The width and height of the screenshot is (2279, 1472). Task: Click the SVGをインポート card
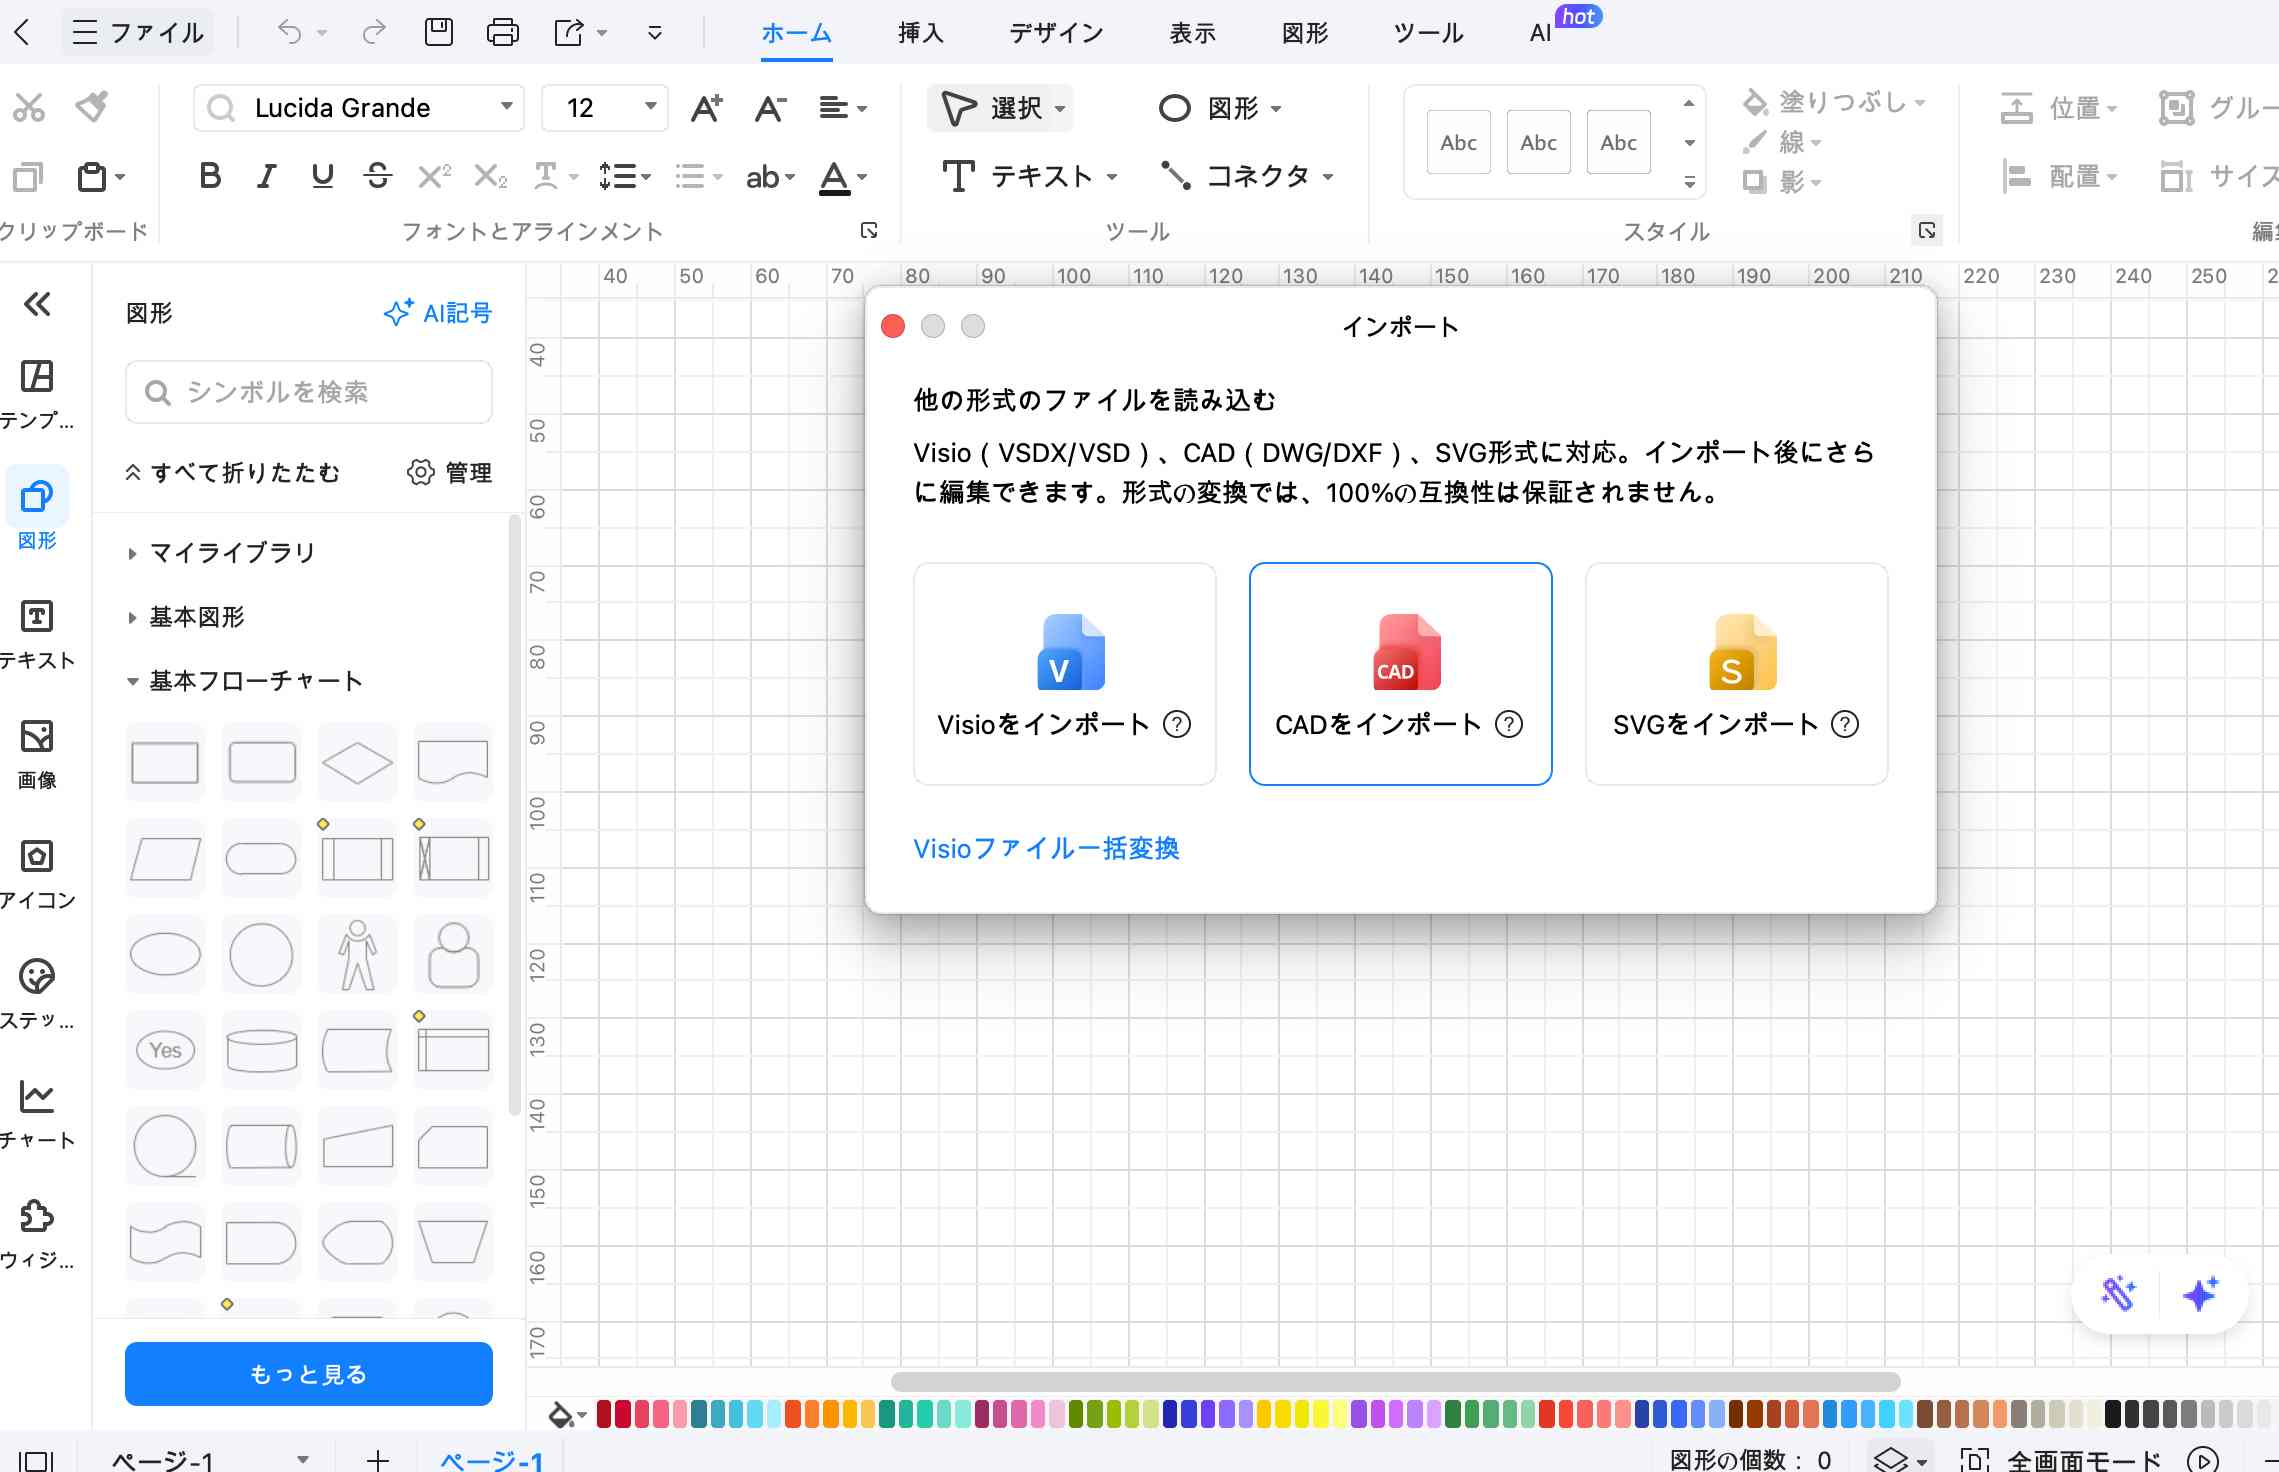pyautogui.click(x=1737, y=674)
